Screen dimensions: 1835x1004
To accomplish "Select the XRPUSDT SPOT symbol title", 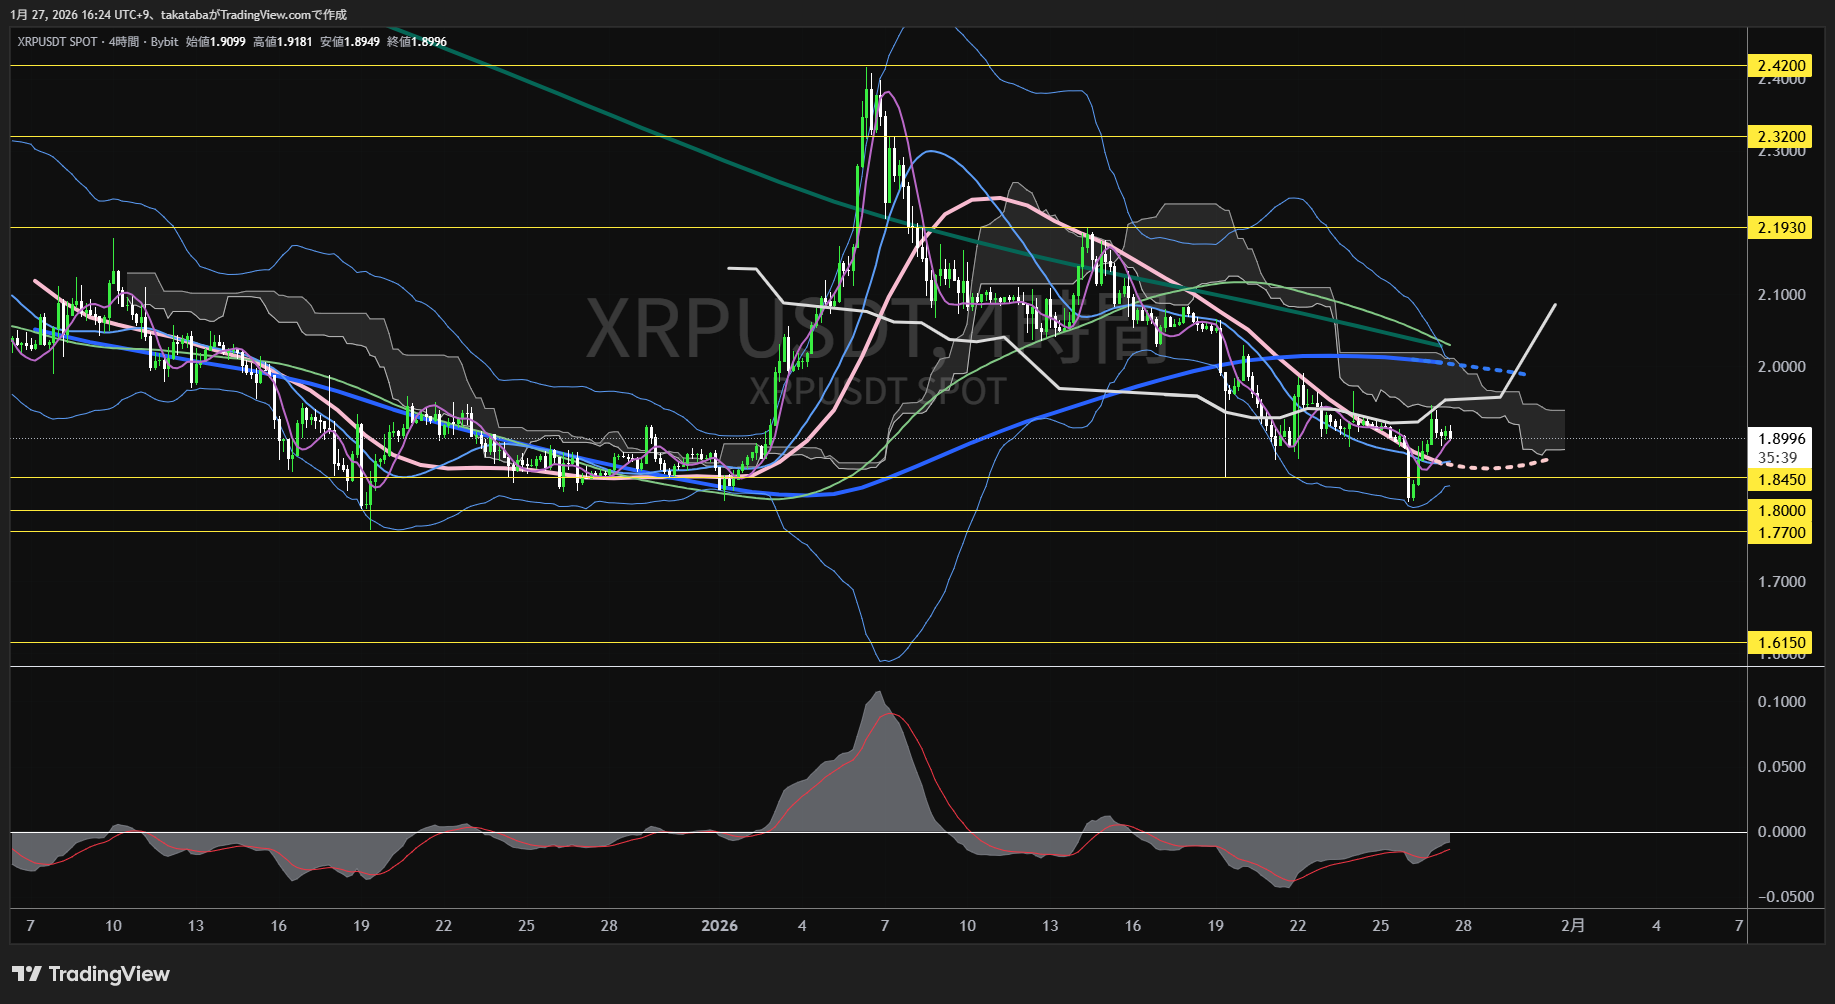I will 57,42.
